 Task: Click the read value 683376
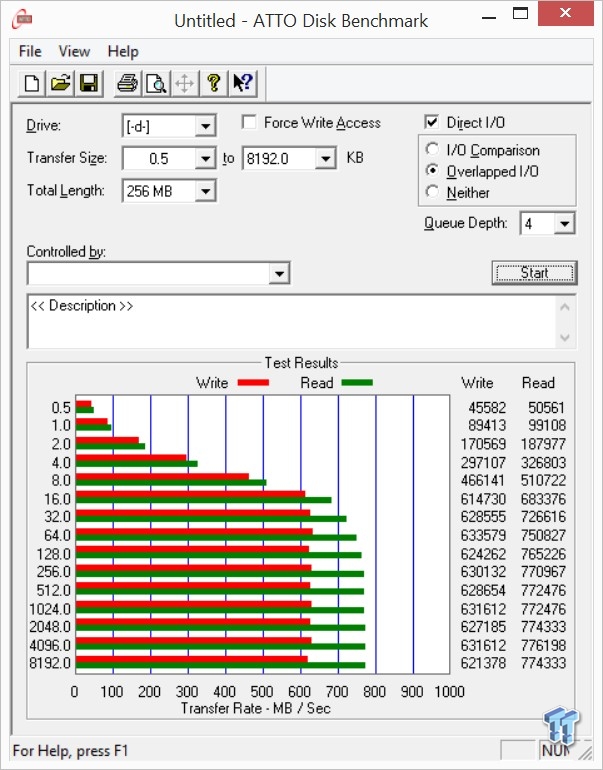click(543, 499)
